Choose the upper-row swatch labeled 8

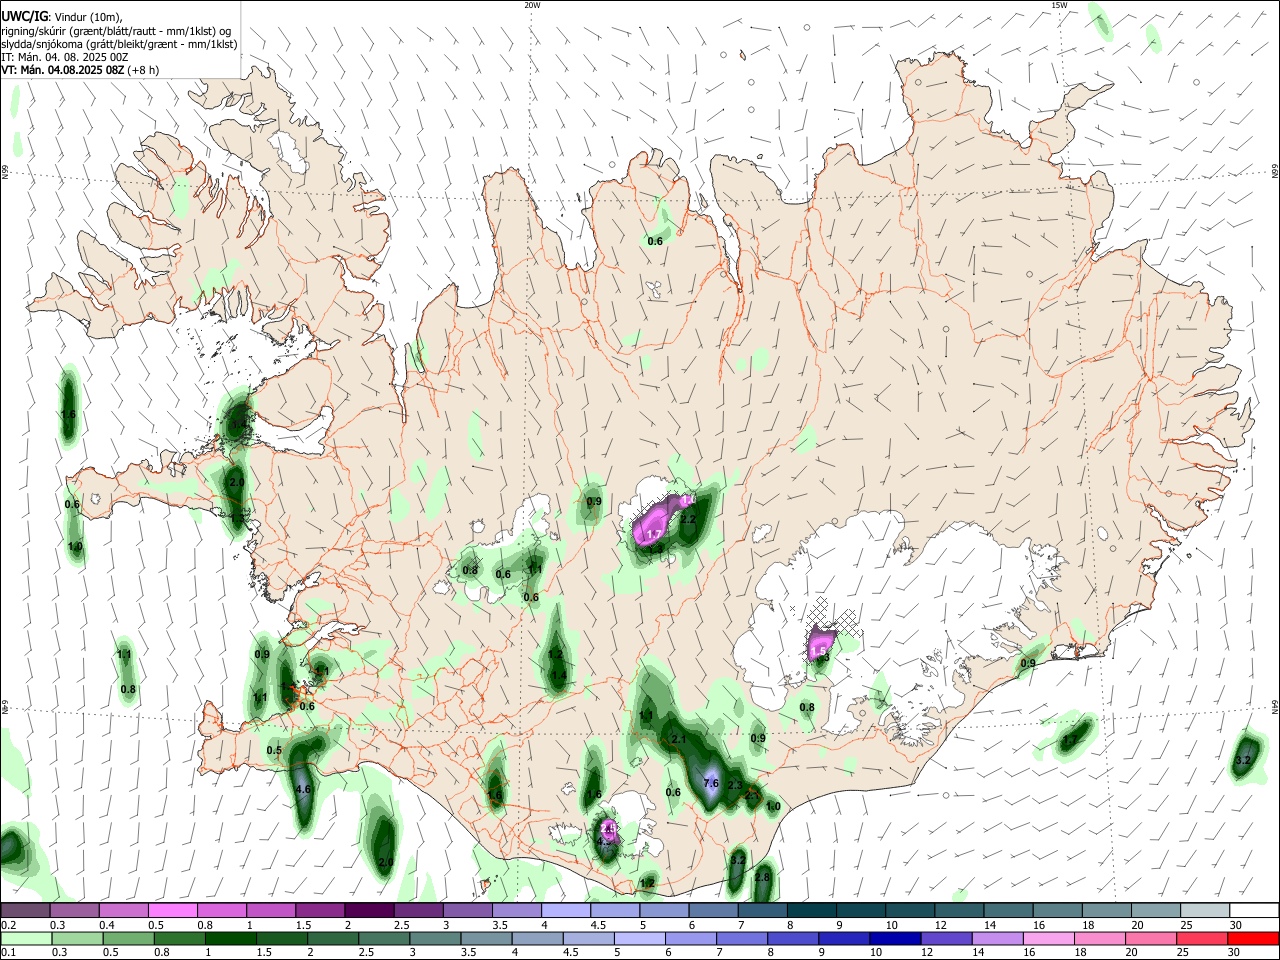812,910
